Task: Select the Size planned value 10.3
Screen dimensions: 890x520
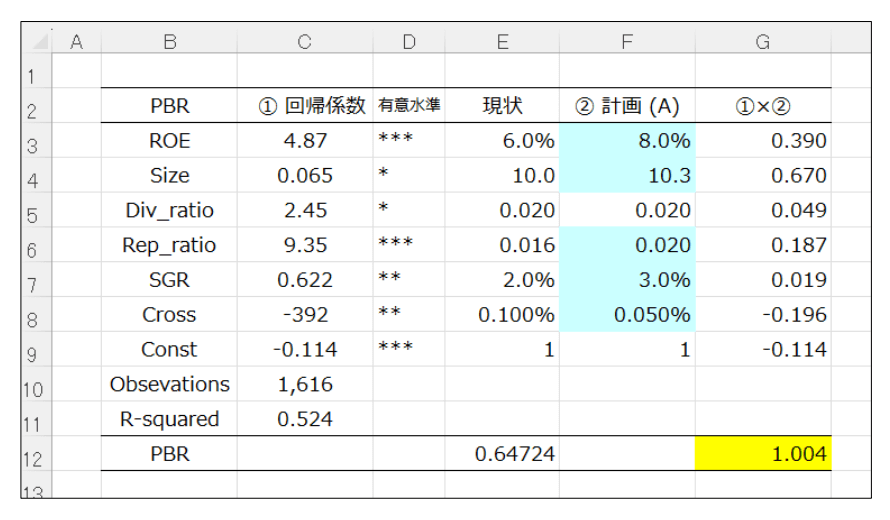Action: [x=626, y=176]
